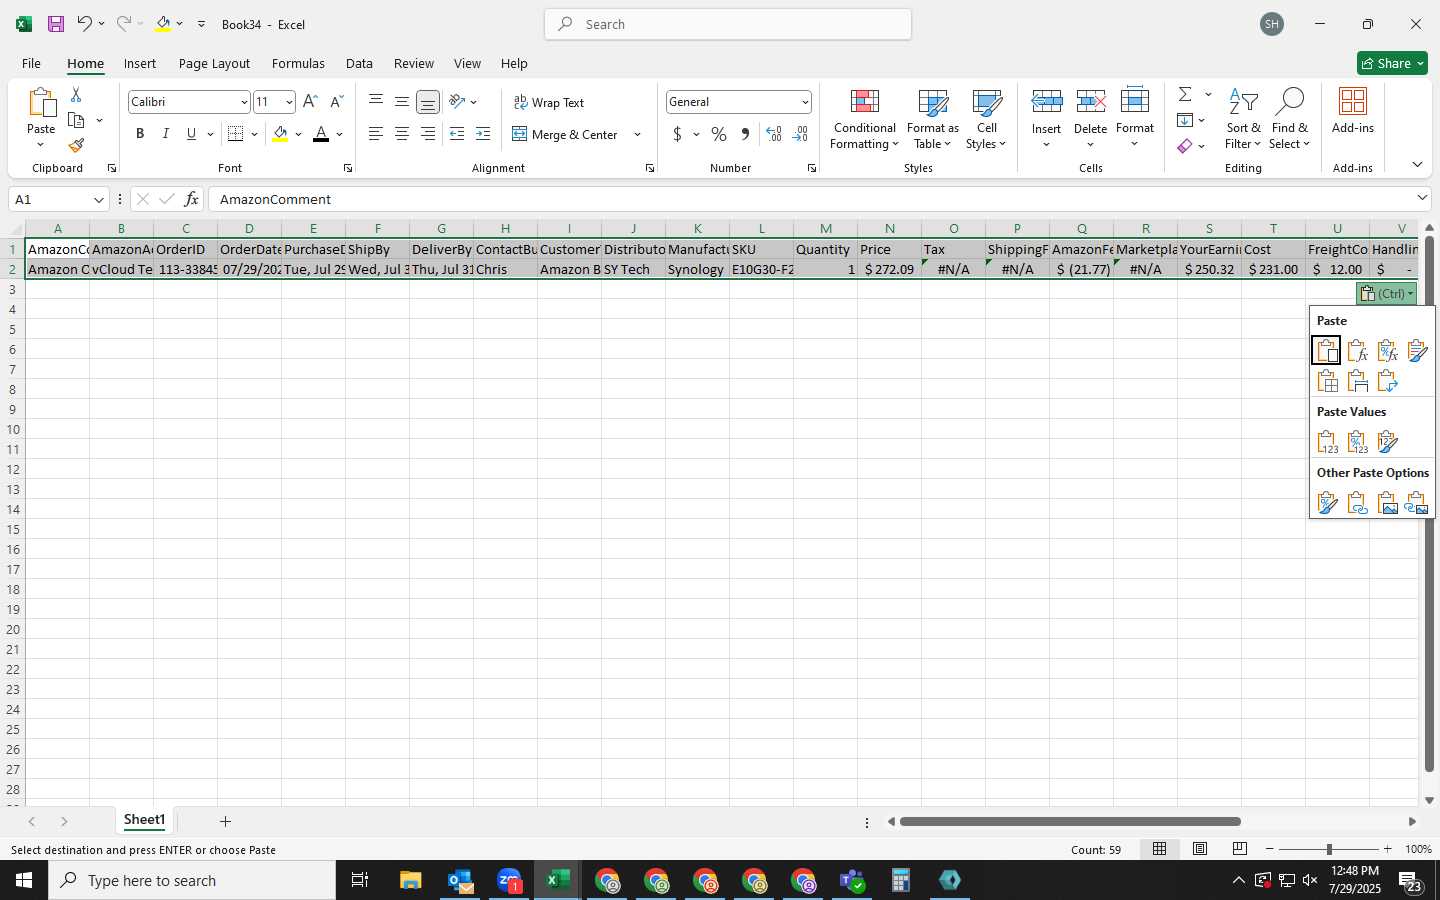Click the Save icon in title bar

tap(56, 24)
